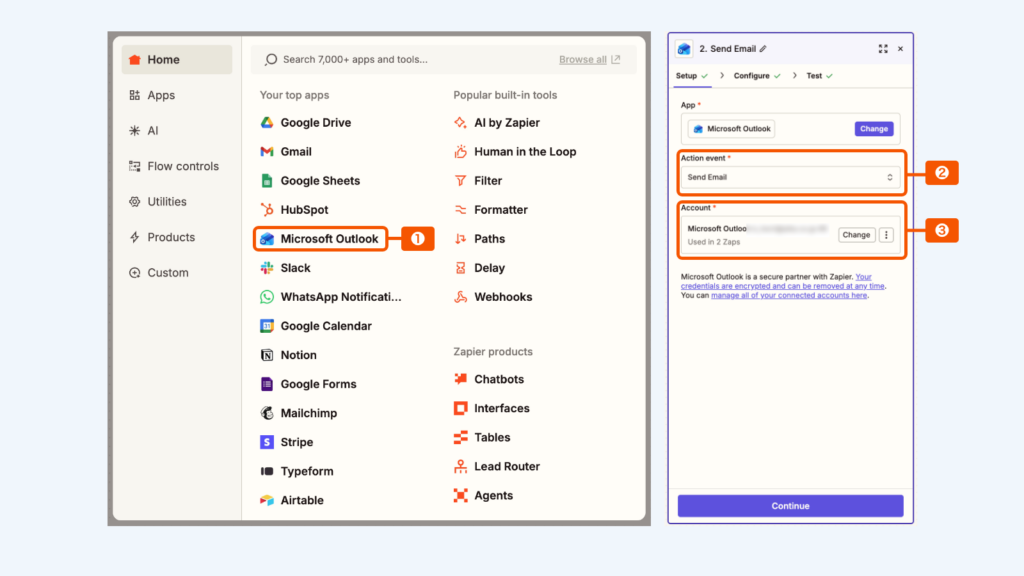Open the Action event dropdown
This screenshot has width=1024, height=576.
(790, 177)
